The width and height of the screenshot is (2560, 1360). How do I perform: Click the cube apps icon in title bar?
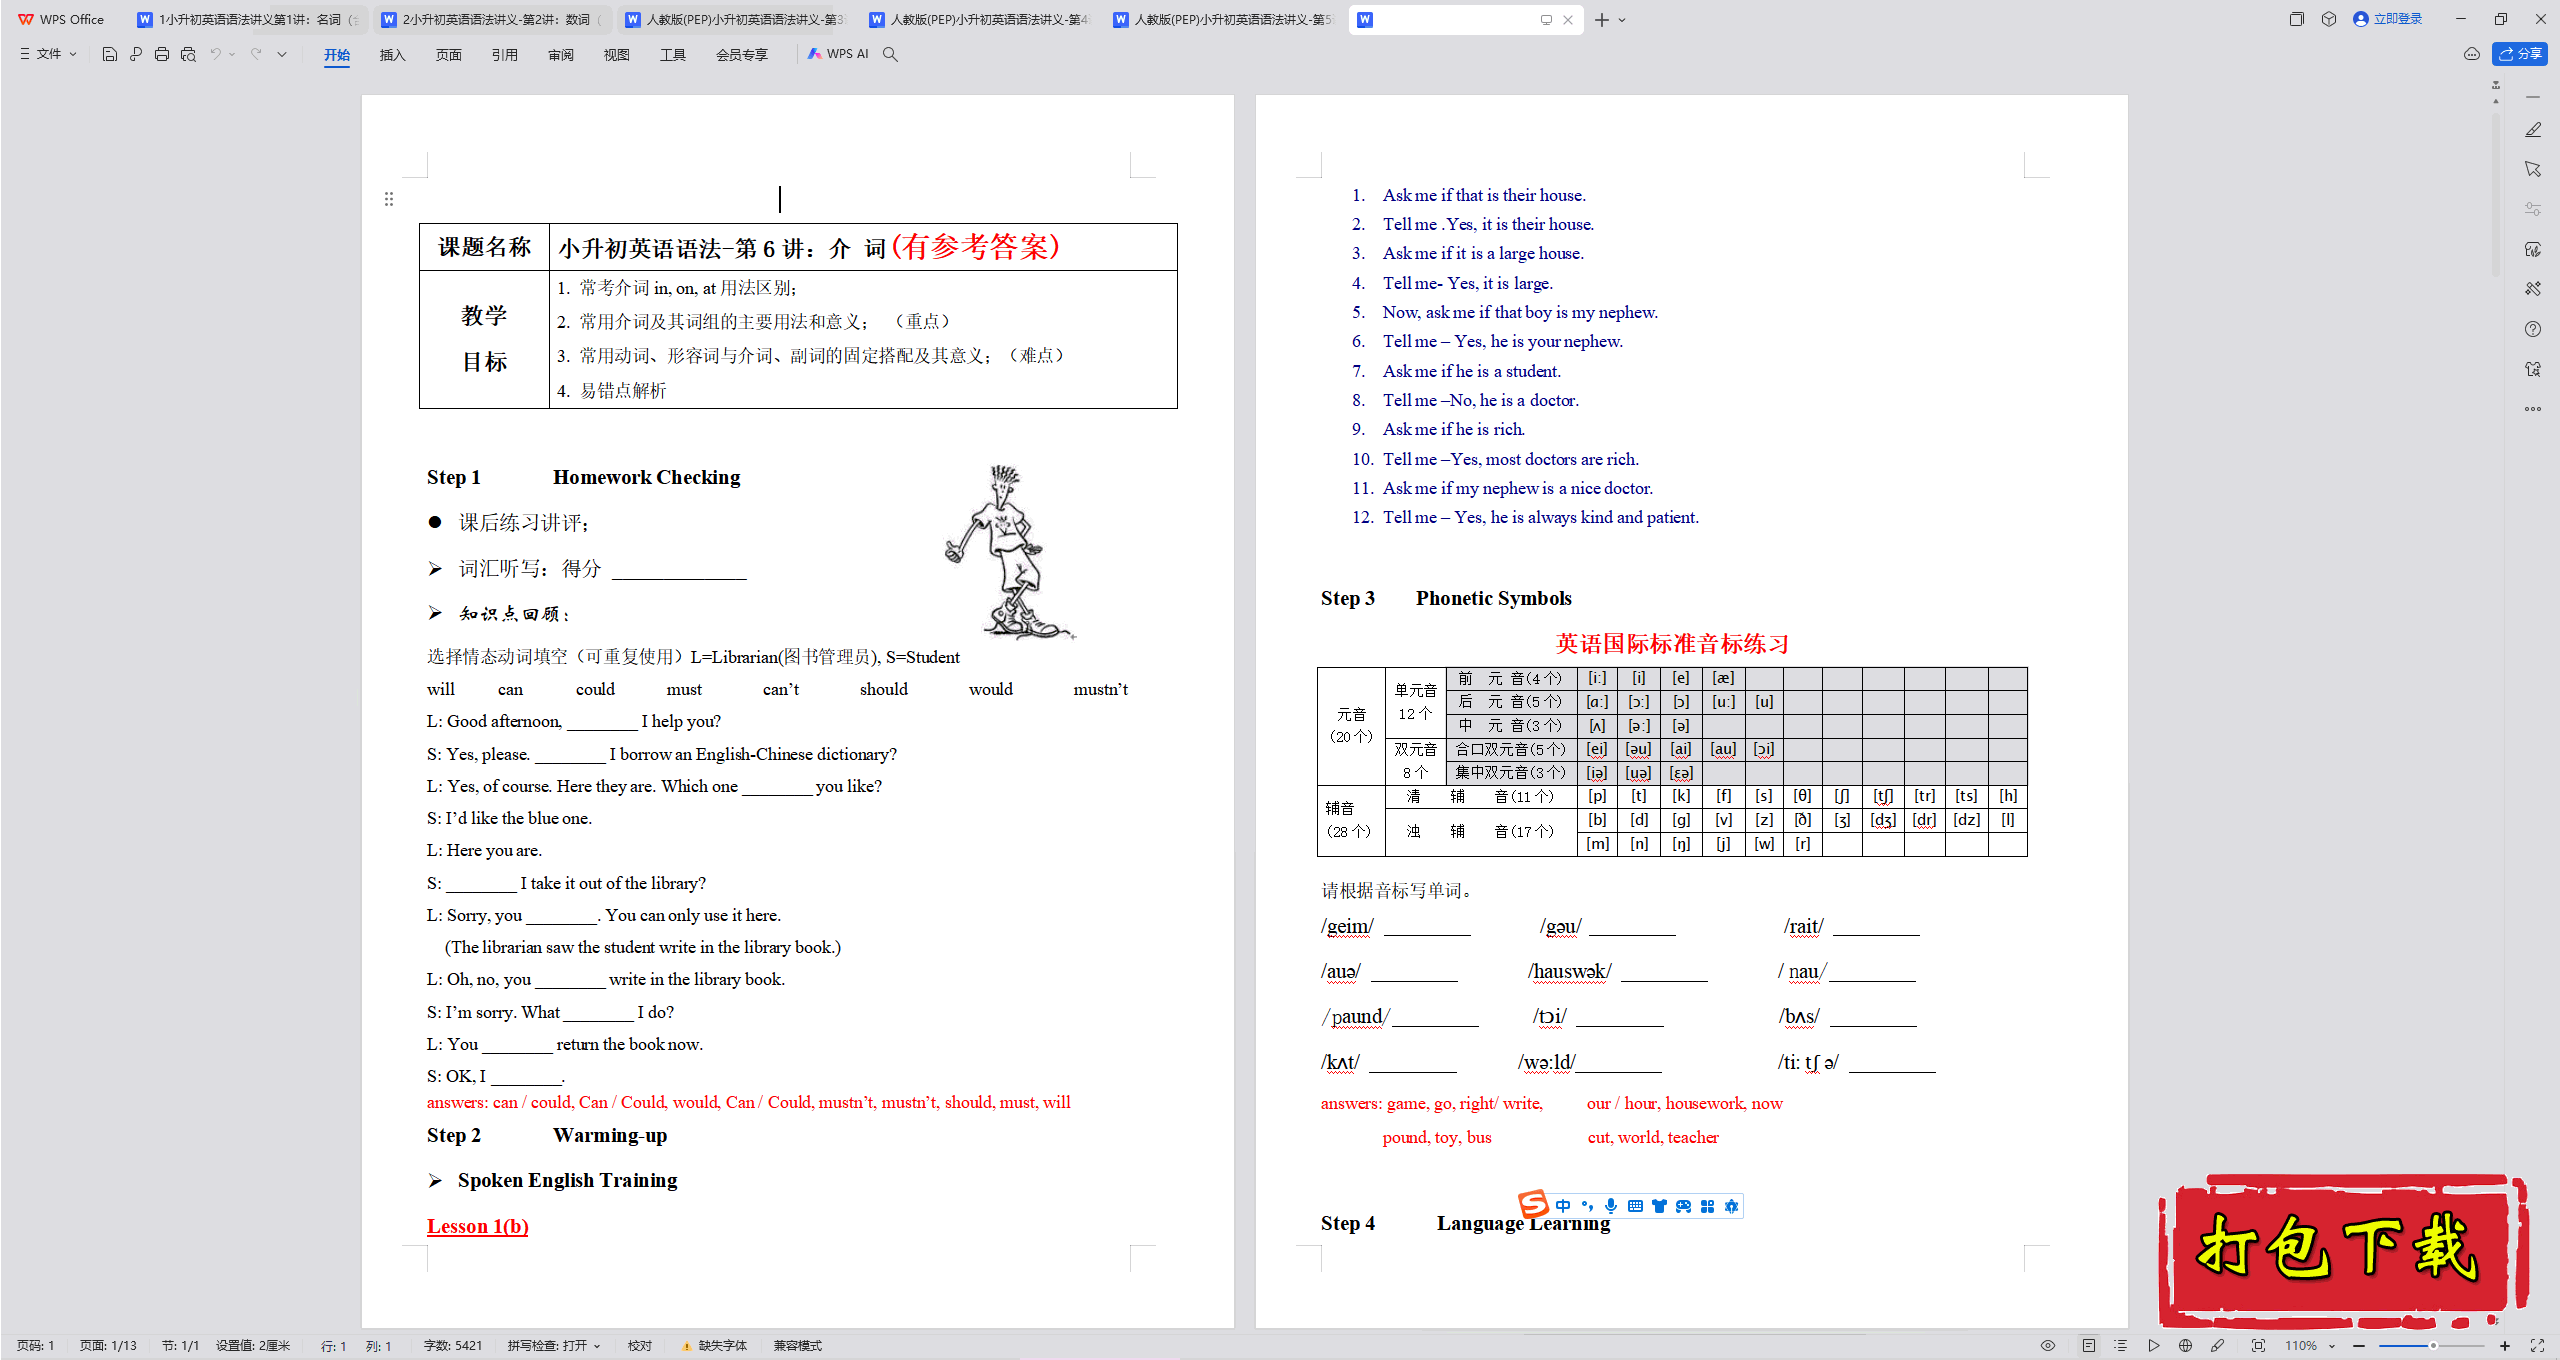tap(2329, 19)
